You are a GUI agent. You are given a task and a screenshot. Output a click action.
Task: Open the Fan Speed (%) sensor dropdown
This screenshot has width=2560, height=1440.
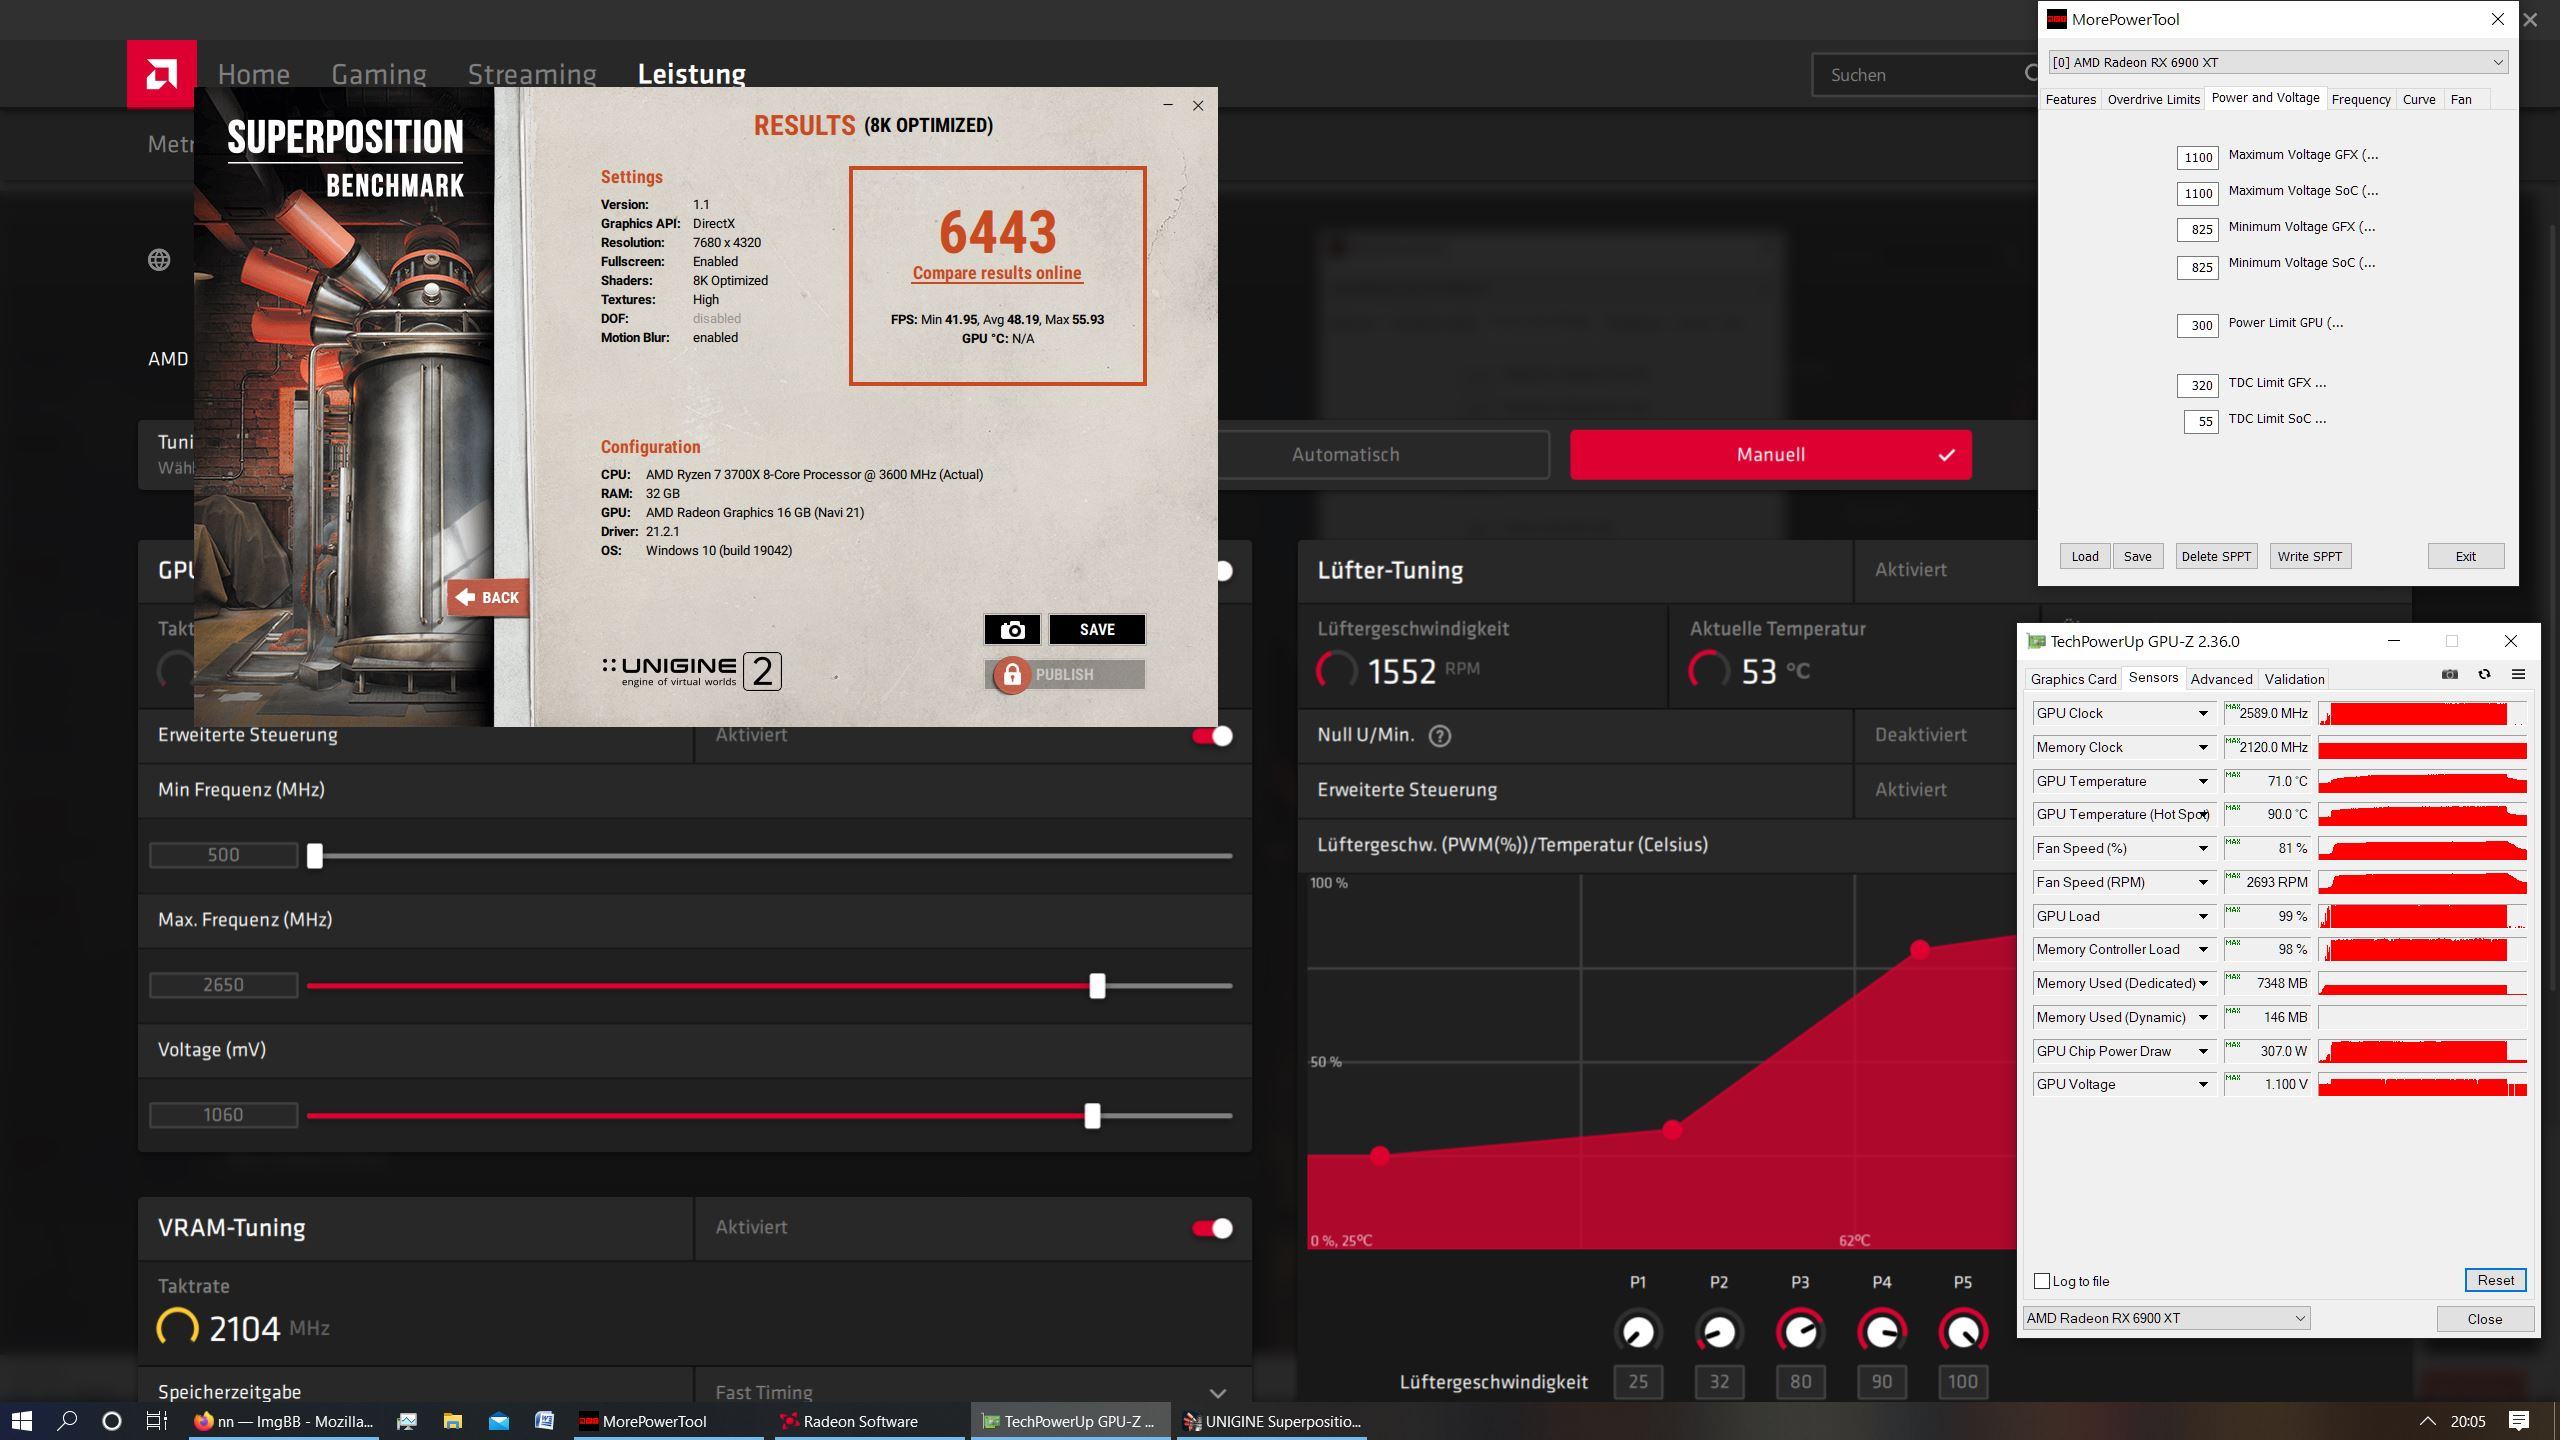(2202, 849)
